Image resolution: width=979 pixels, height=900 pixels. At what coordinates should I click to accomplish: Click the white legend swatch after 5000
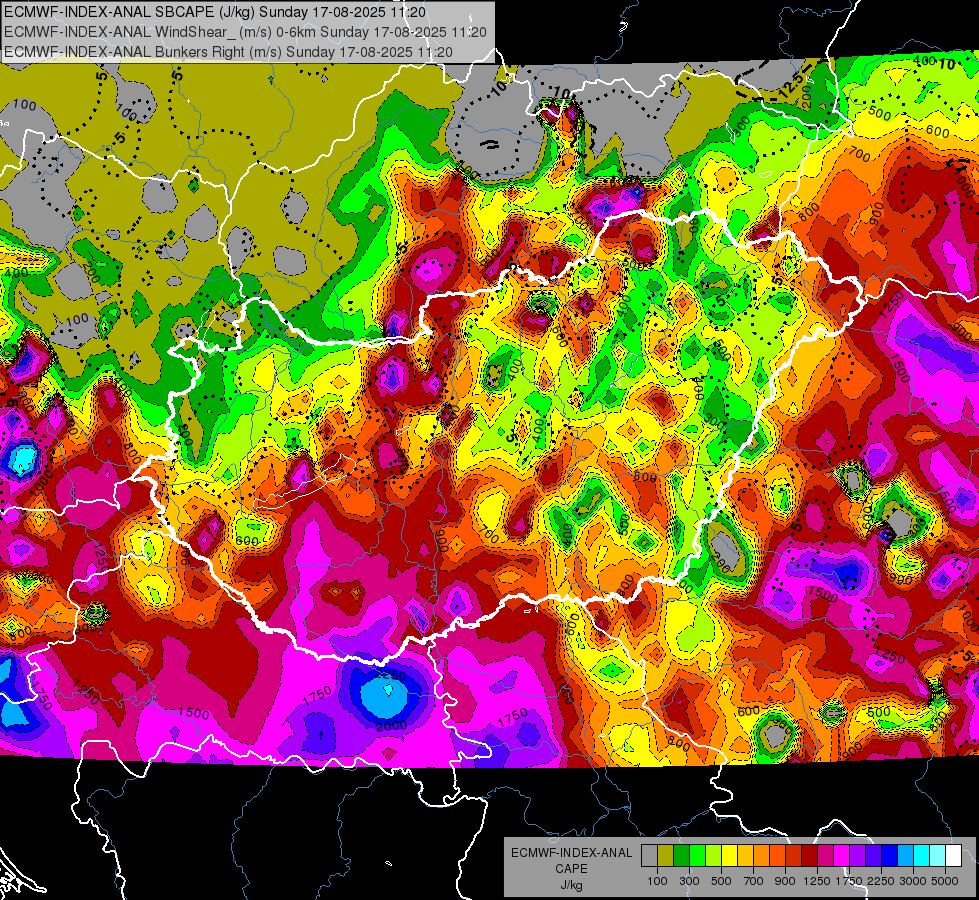tap(953, 855)
